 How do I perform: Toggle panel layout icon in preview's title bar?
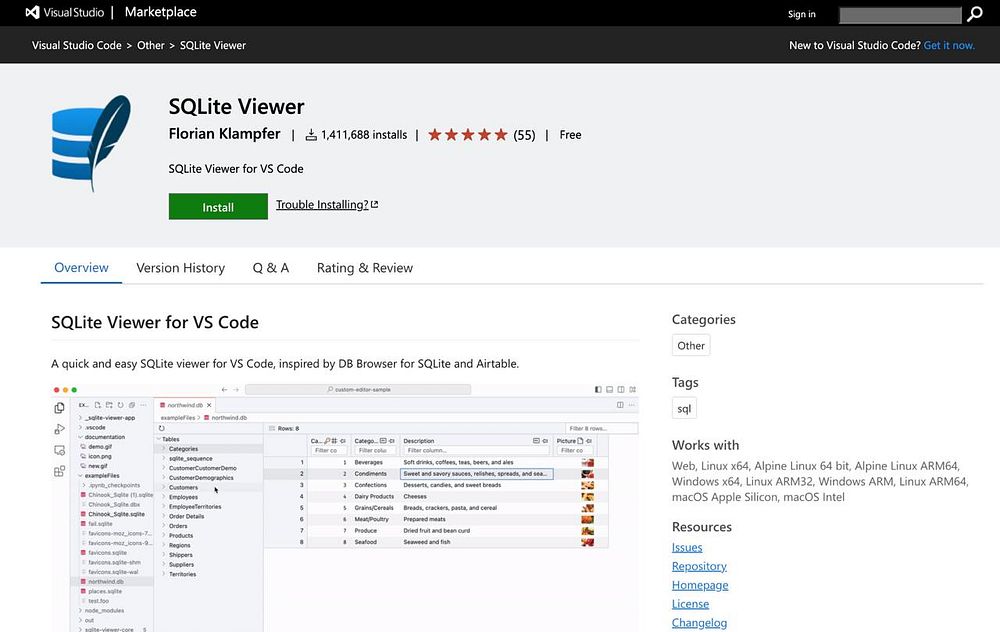(609, 389)
